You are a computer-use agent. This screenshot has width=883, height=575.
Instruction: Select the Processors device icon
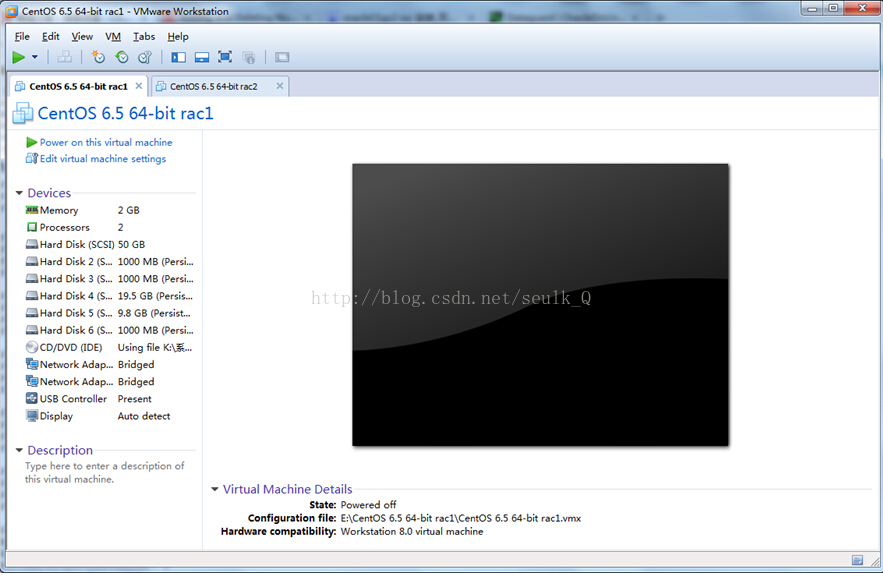coord(32,228)
